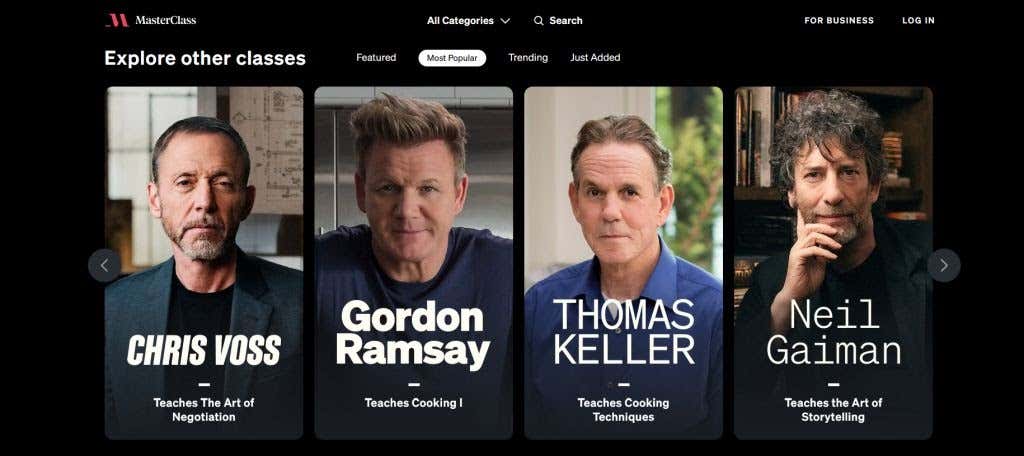1024x456 pixels.
Task: Open the Chris Voss class card
Action: pos(204,263)
